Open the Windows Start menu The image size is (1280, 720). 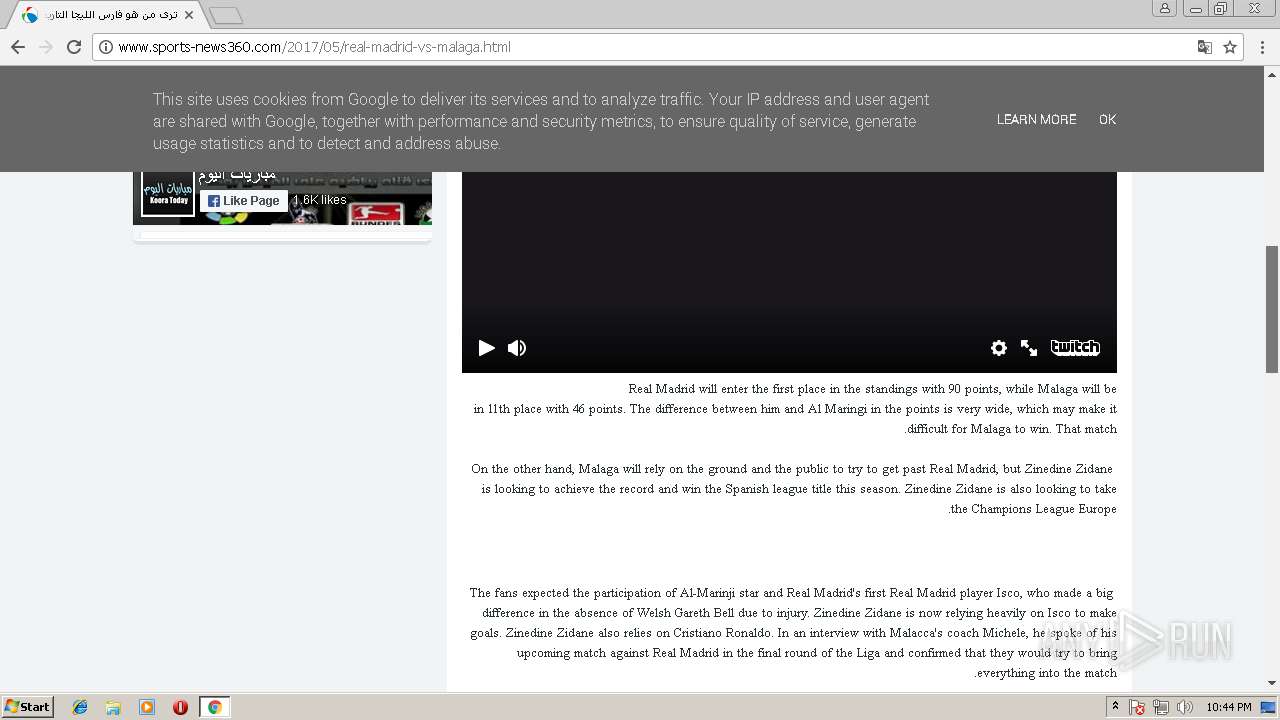(28, 707)
